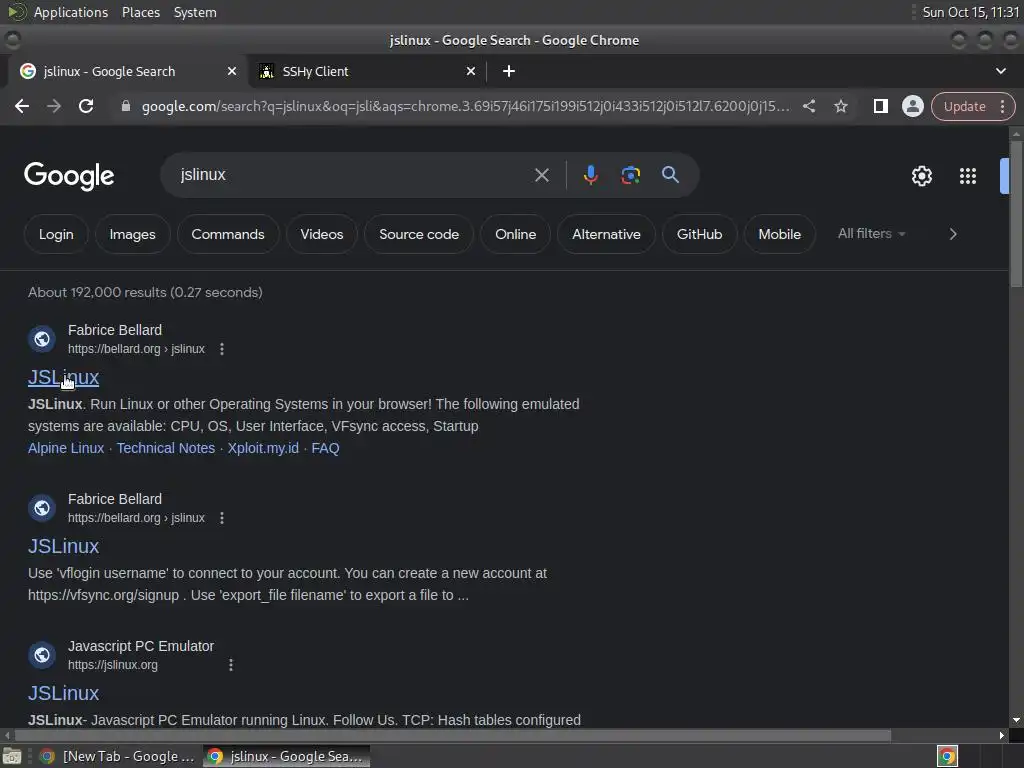Open the Alpine Linux sitelink
Screen dimensions: 1024x768
tap(66, 448)
